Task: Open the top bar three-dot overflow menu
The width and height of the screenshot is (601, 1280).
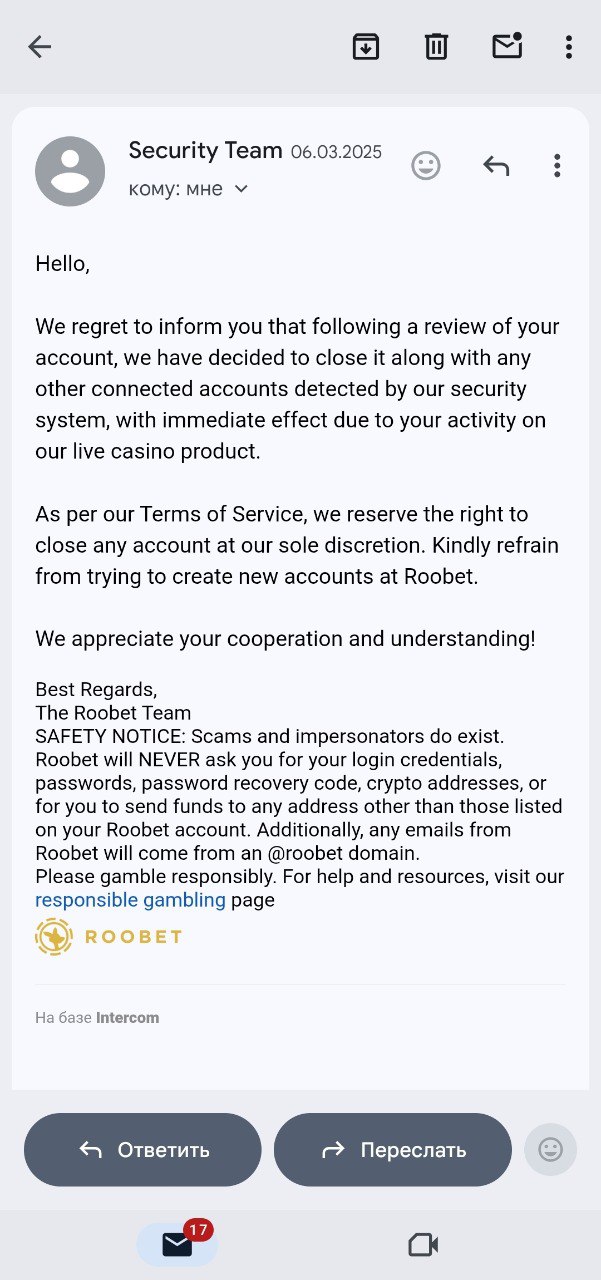Action: click(x=568, y=46)
